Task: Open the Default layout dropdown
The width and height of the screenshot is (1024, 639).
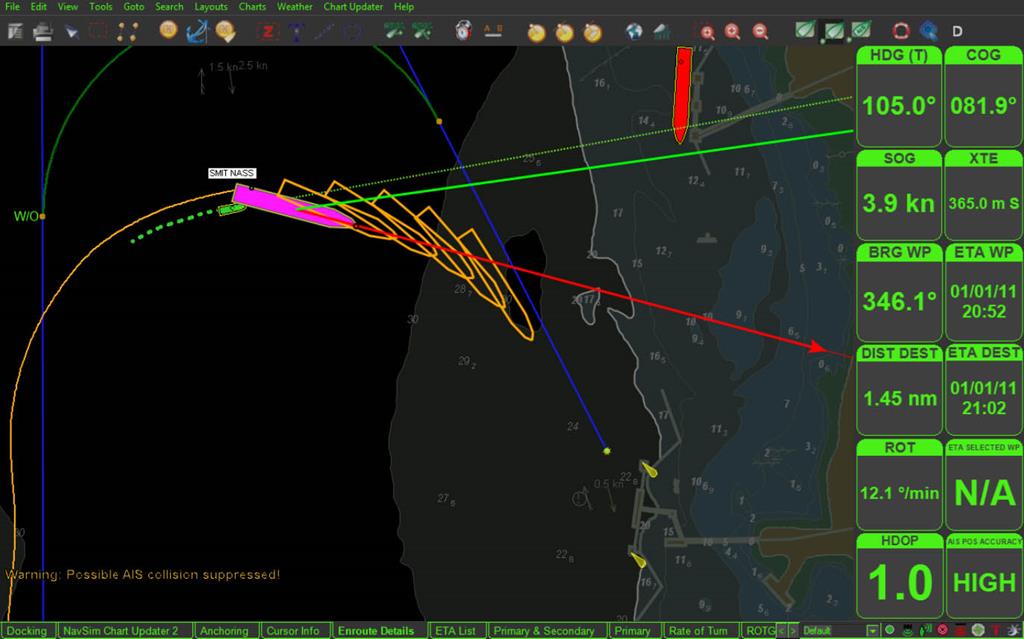Action: point(873,630)
